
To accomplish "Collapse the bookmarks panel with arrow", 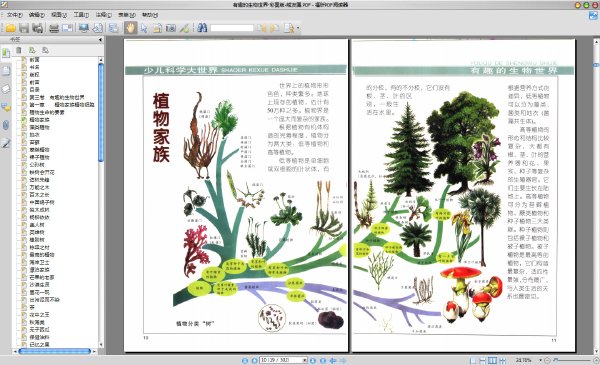I will [100, 39].
